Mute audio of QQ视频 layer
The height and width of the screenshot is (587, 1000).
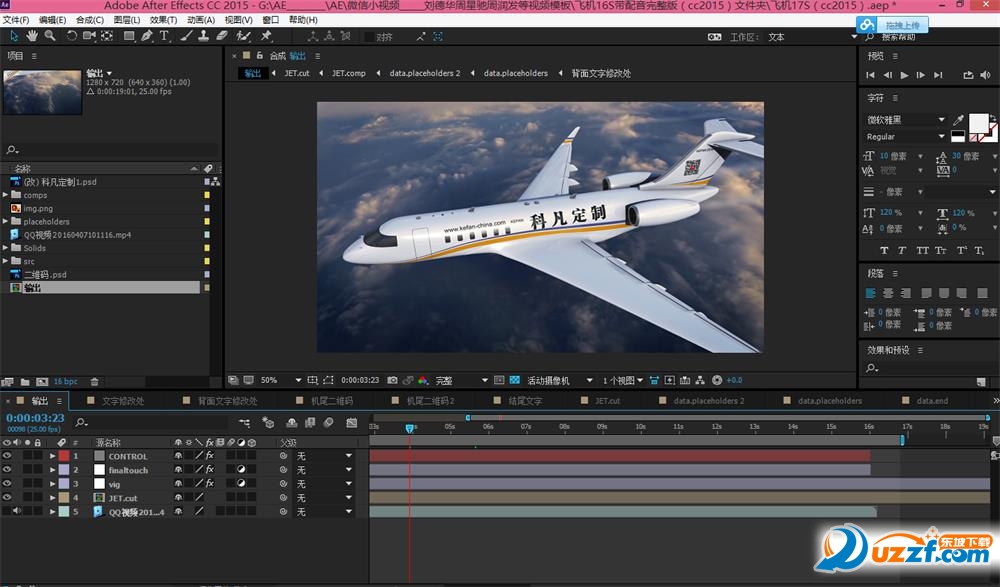tap(18, 512)
